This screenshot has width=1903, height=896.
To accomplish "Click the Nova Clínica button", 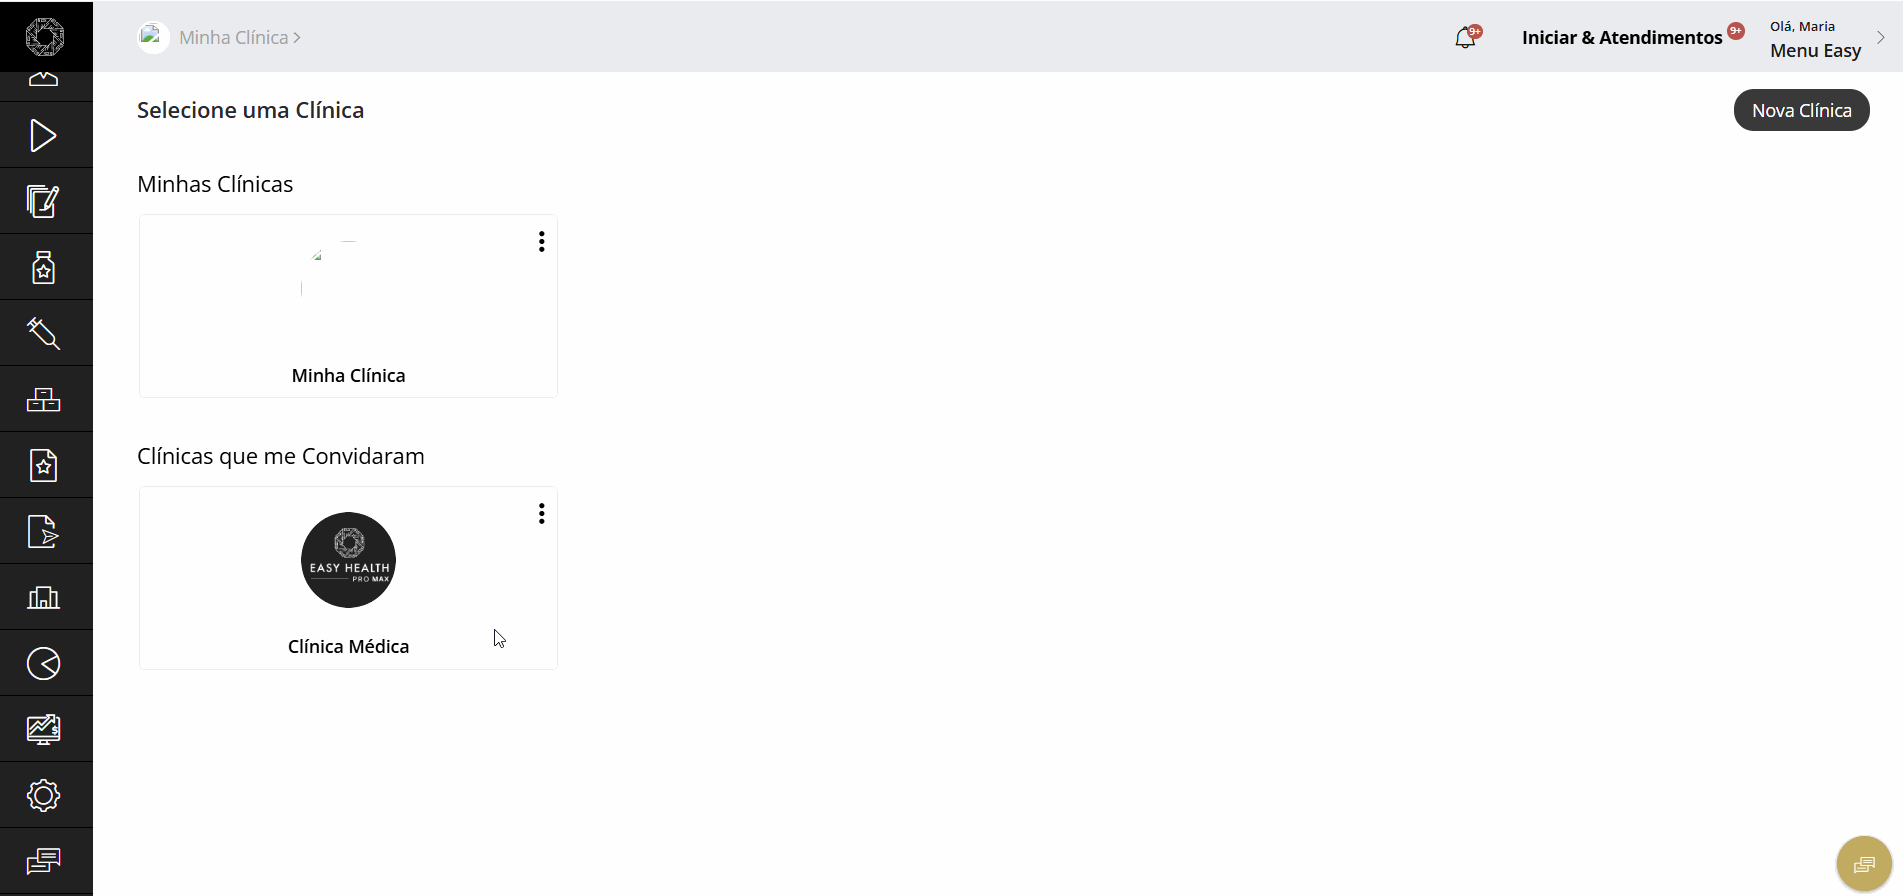I will (1801, 110).
